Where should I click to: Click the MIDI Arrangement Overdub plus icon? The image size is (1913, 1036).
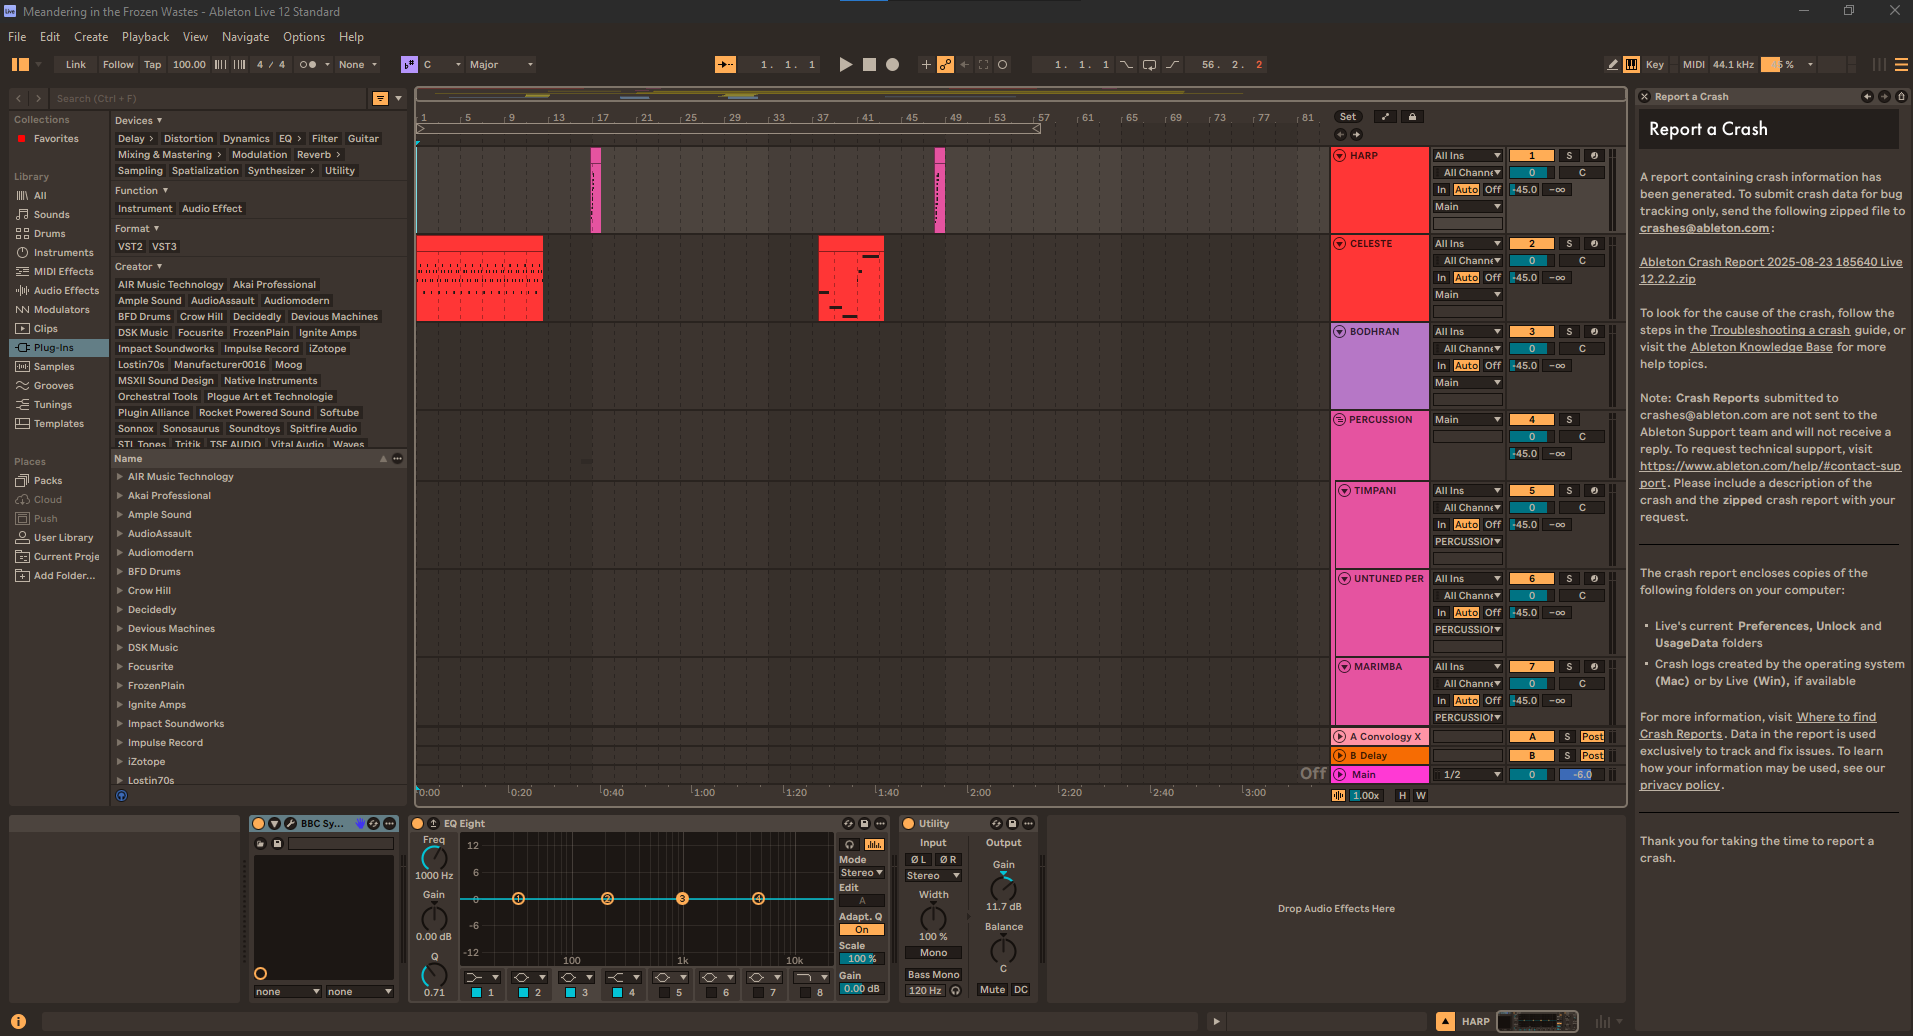[x=926, y=64]
